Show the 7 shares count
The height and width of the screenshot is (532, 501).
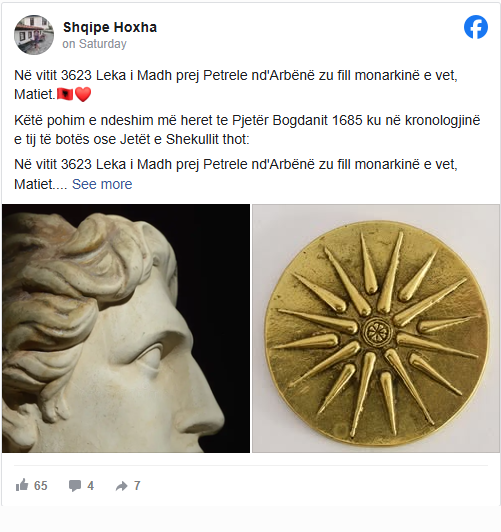[137, 486]
